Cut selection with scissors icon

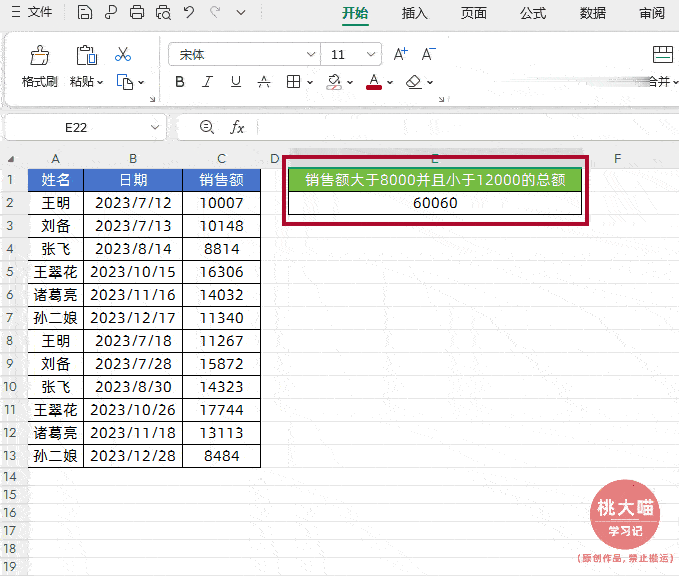click(123, 55)
